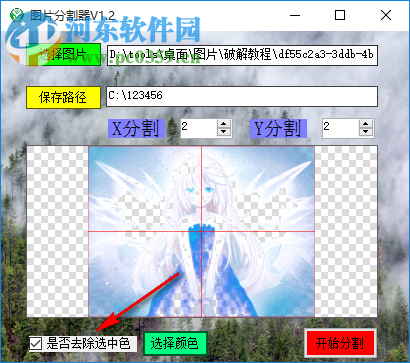Close the 图片分割器 window

[x=386, y=15]
